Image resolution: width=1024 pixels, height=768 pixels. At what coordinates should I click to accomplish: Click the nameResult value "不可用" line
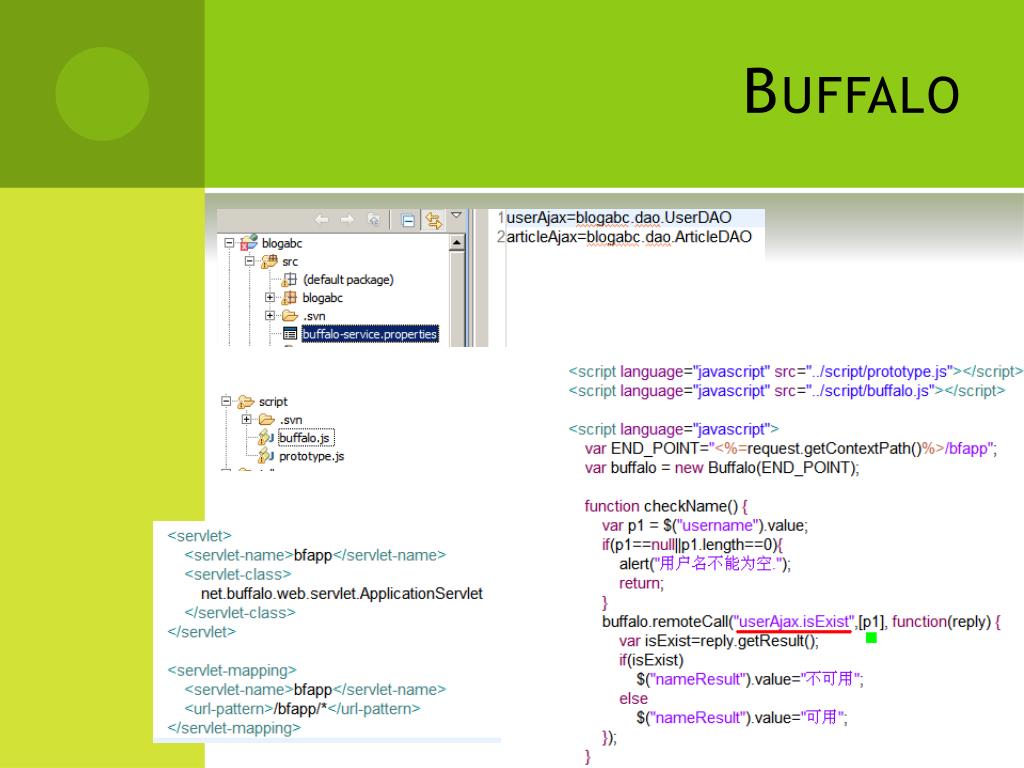tap(750, 679)
